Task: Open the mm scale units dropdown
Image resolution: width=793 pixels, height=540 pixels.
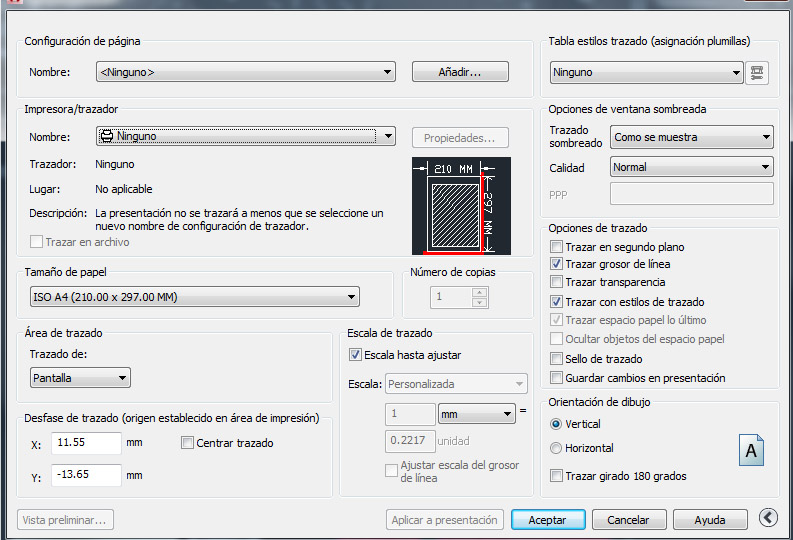Action: pos(476,414)
